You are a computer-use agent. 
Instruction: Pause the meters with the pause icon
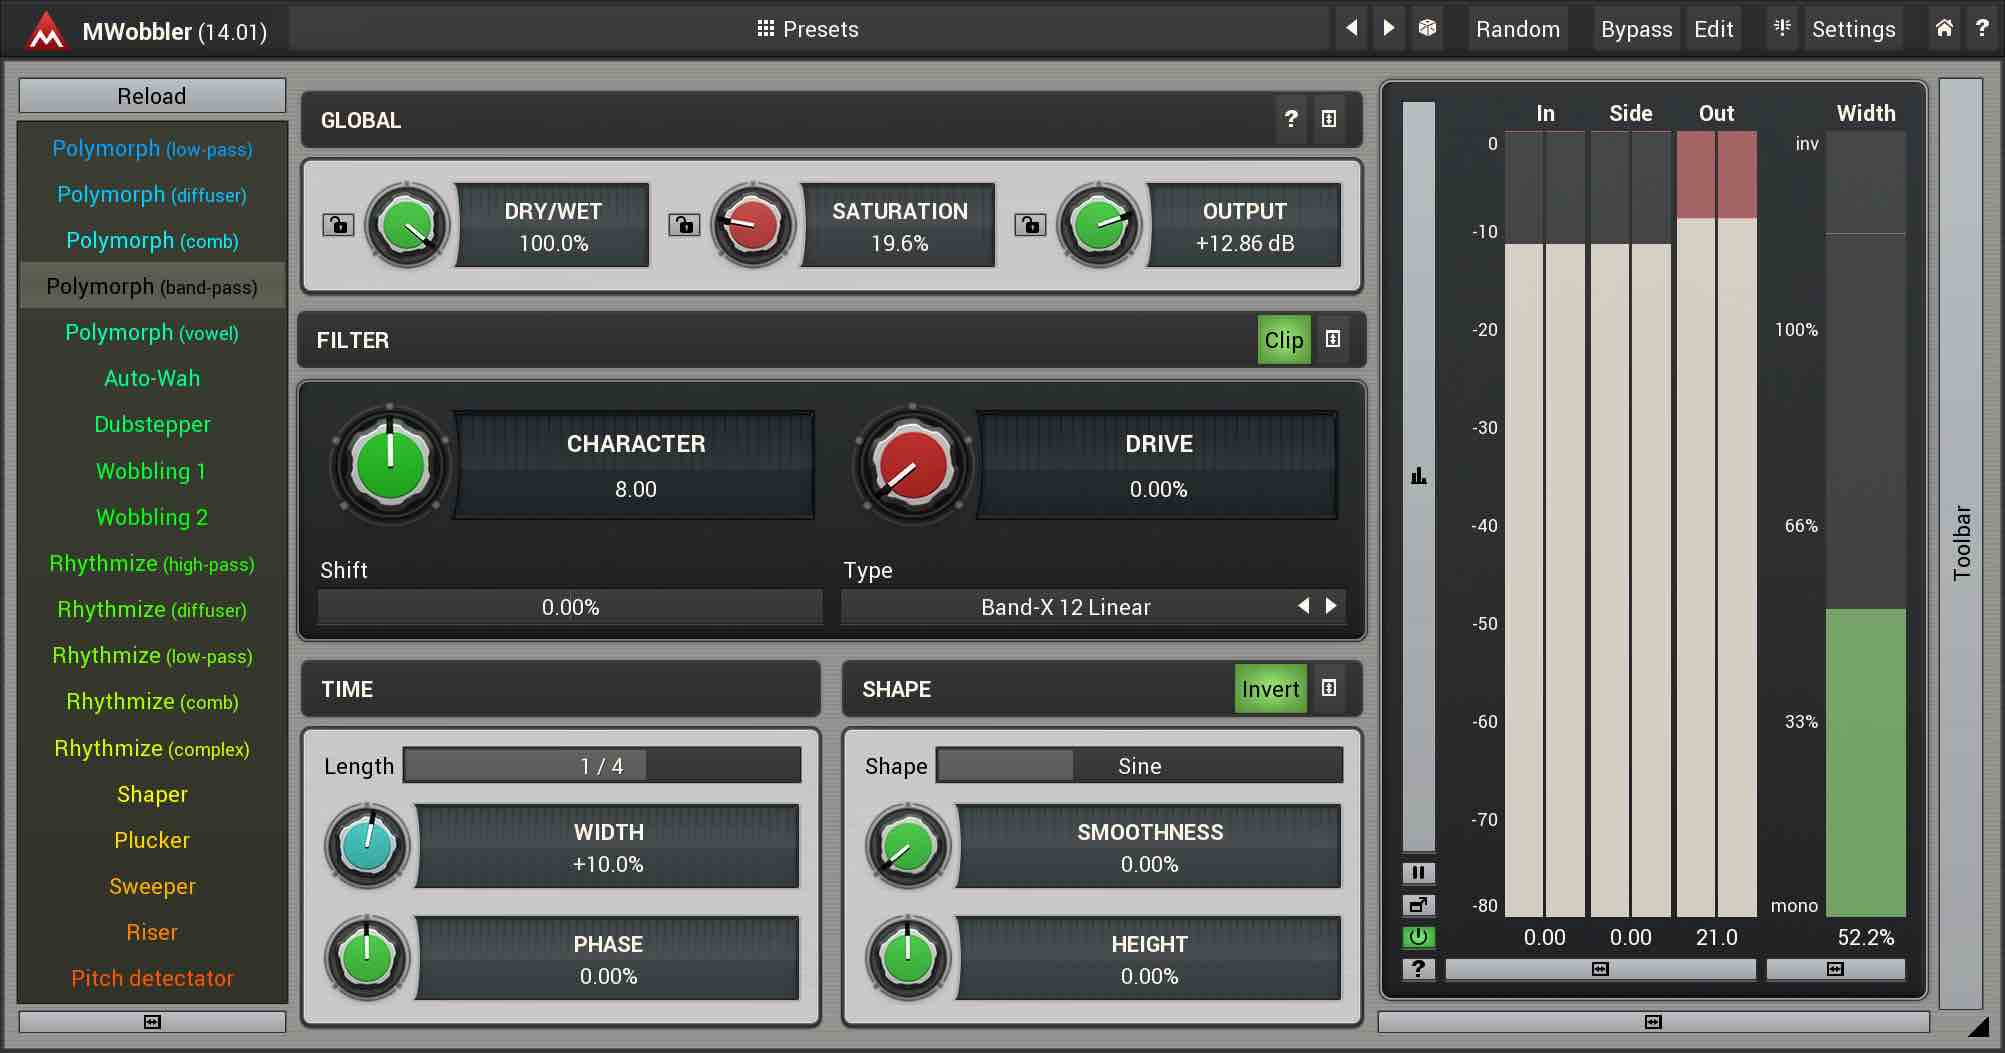tap(1418, 872)
